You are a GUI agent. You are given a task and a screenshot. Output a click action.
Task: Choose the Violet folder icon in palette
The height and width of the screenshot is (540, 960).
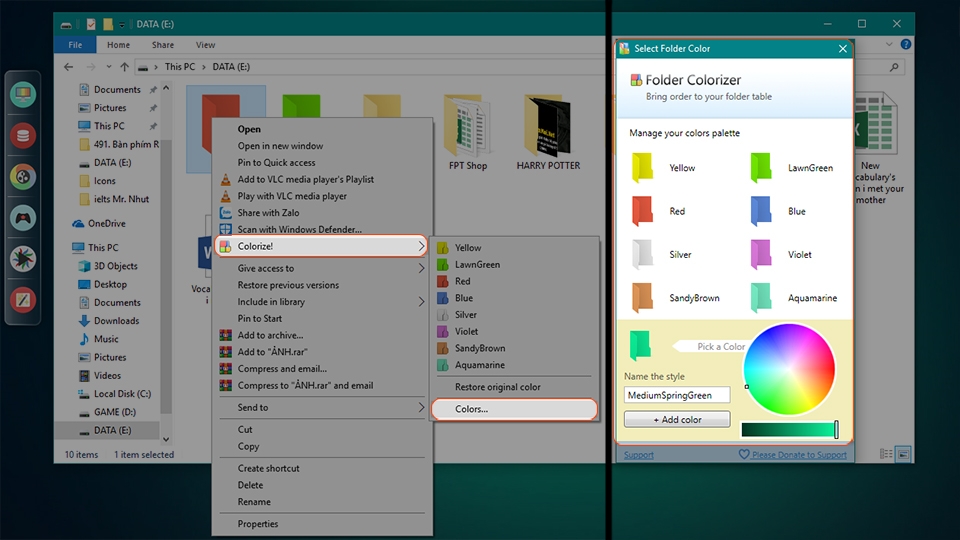click(x=761, y=254)
